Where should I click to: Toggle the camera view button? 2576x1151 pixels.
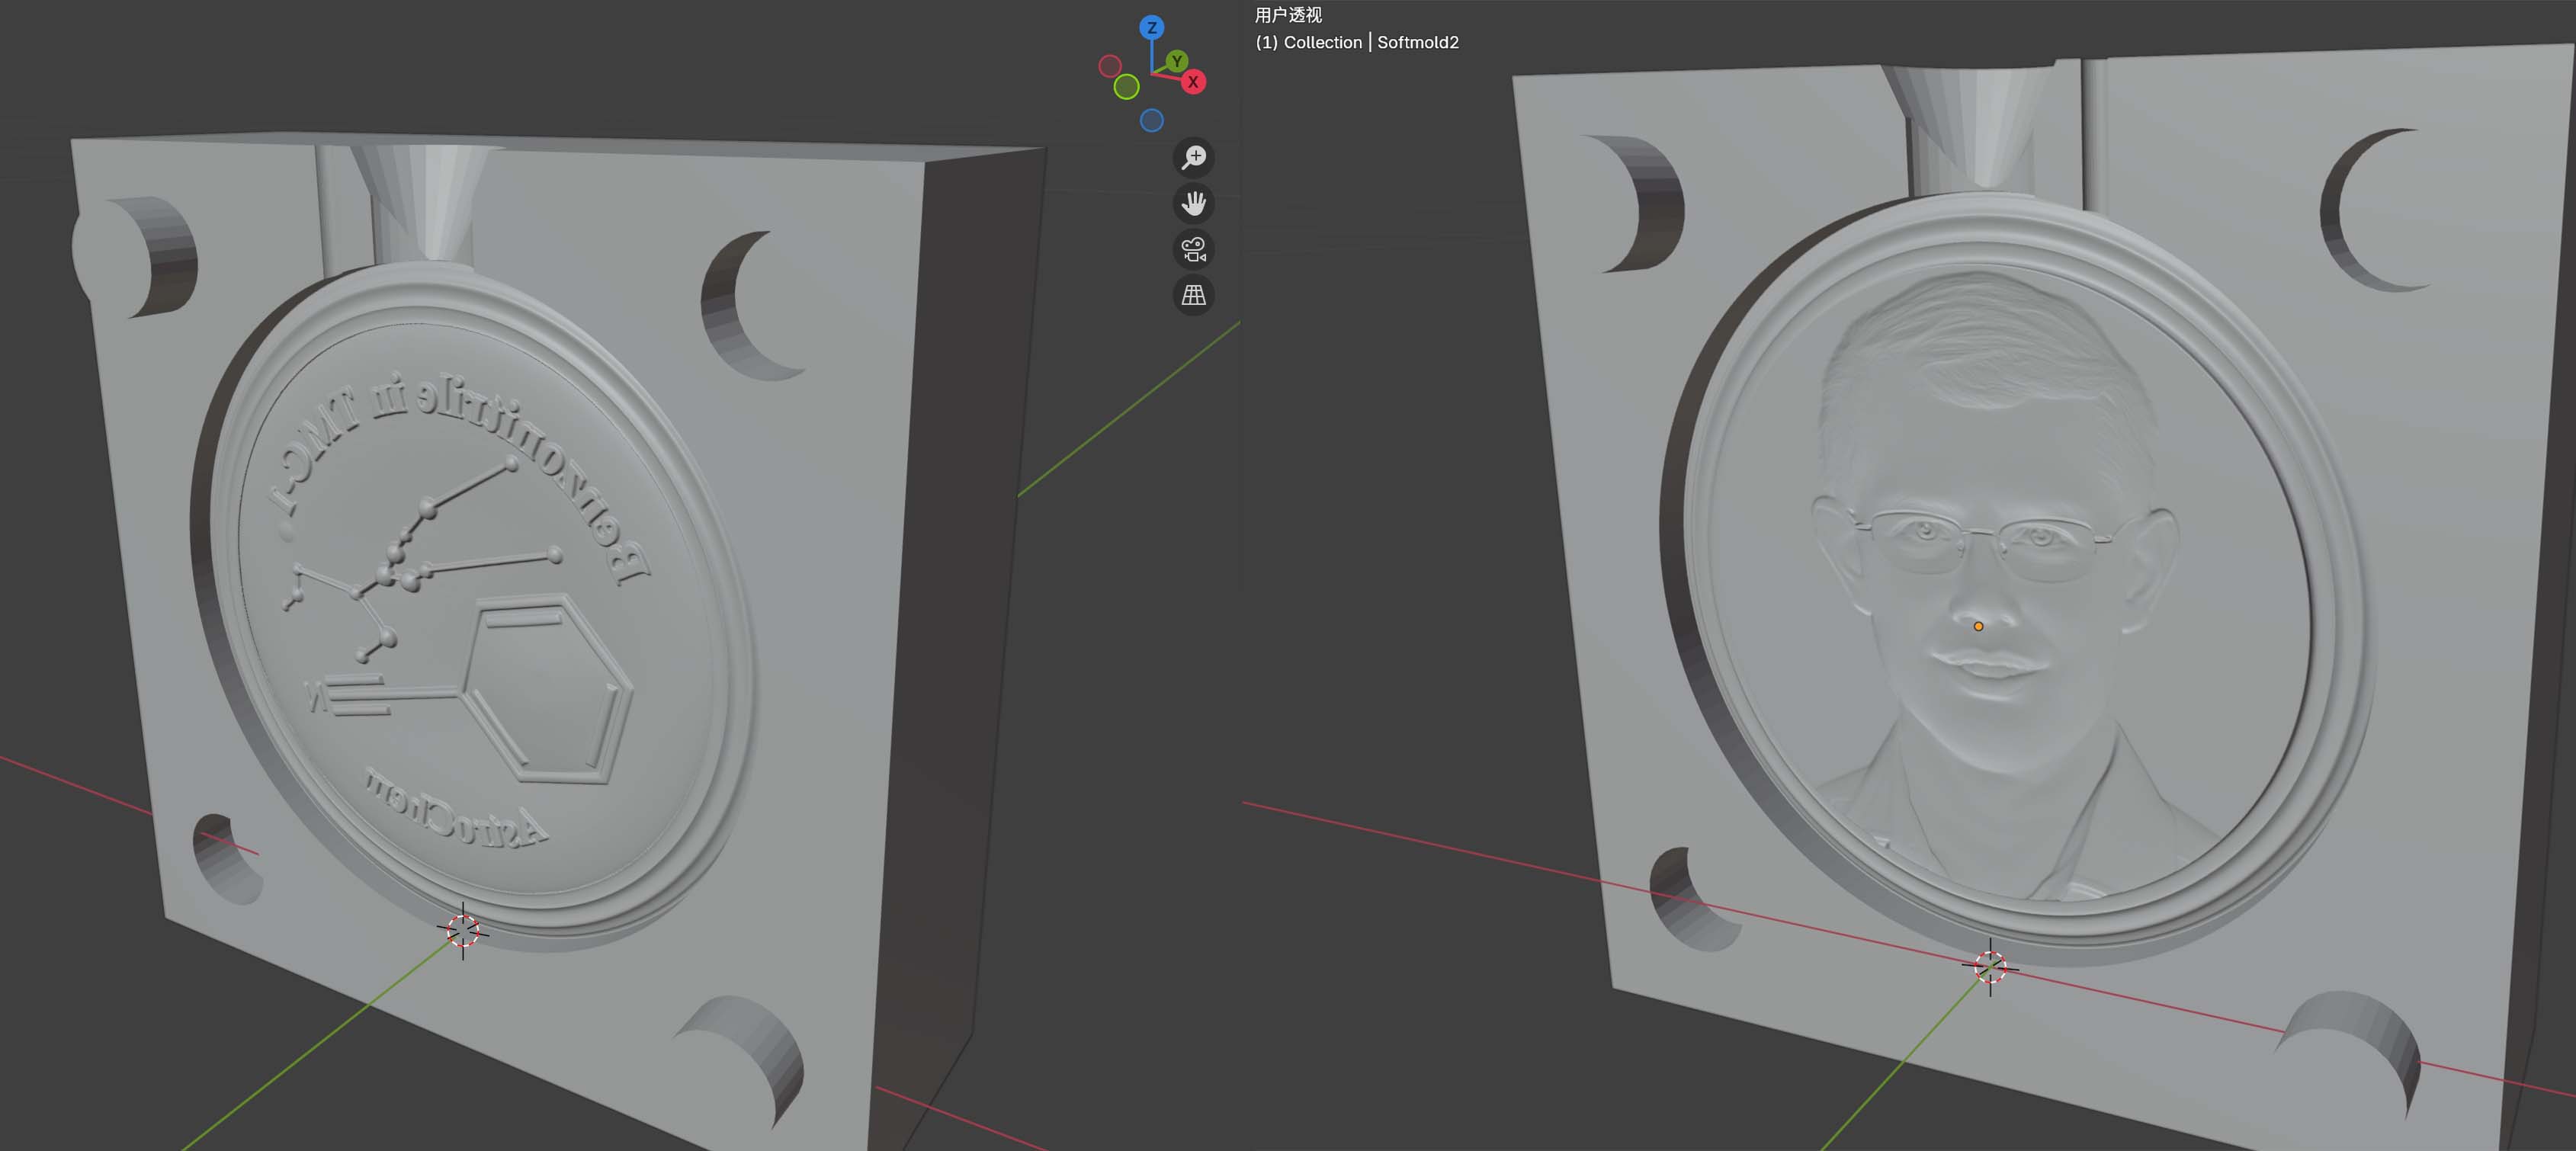[x=1193, y=249]
